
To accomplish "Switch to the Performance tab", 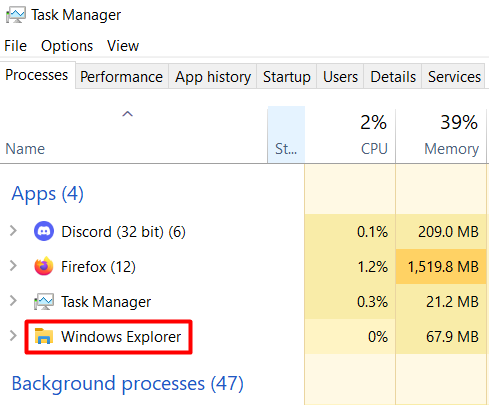I will [x=122, y=77].
